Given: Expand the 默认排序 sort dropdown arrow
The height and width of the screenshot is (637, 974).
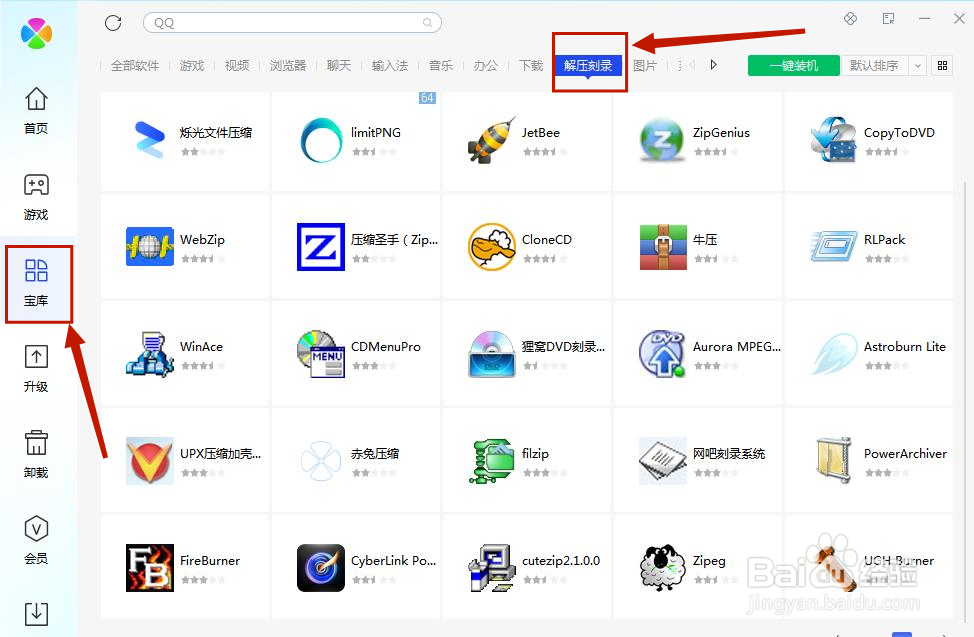Looking at the screenshot, I should [x=917, y=65].
